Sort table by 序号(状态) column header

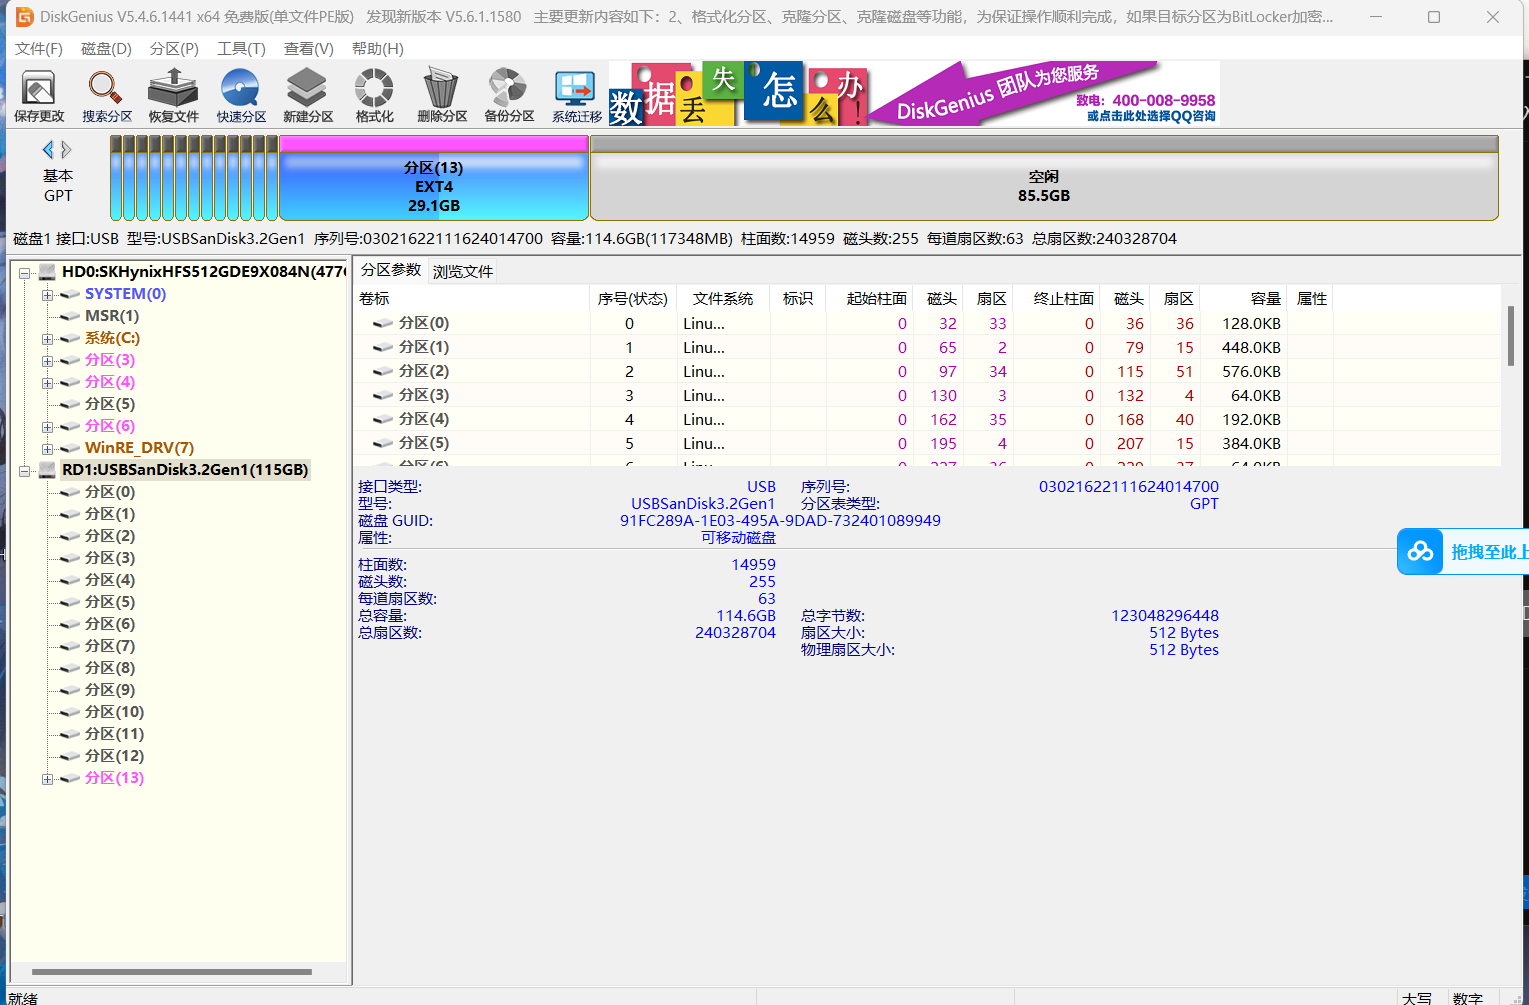pos(633,298)
